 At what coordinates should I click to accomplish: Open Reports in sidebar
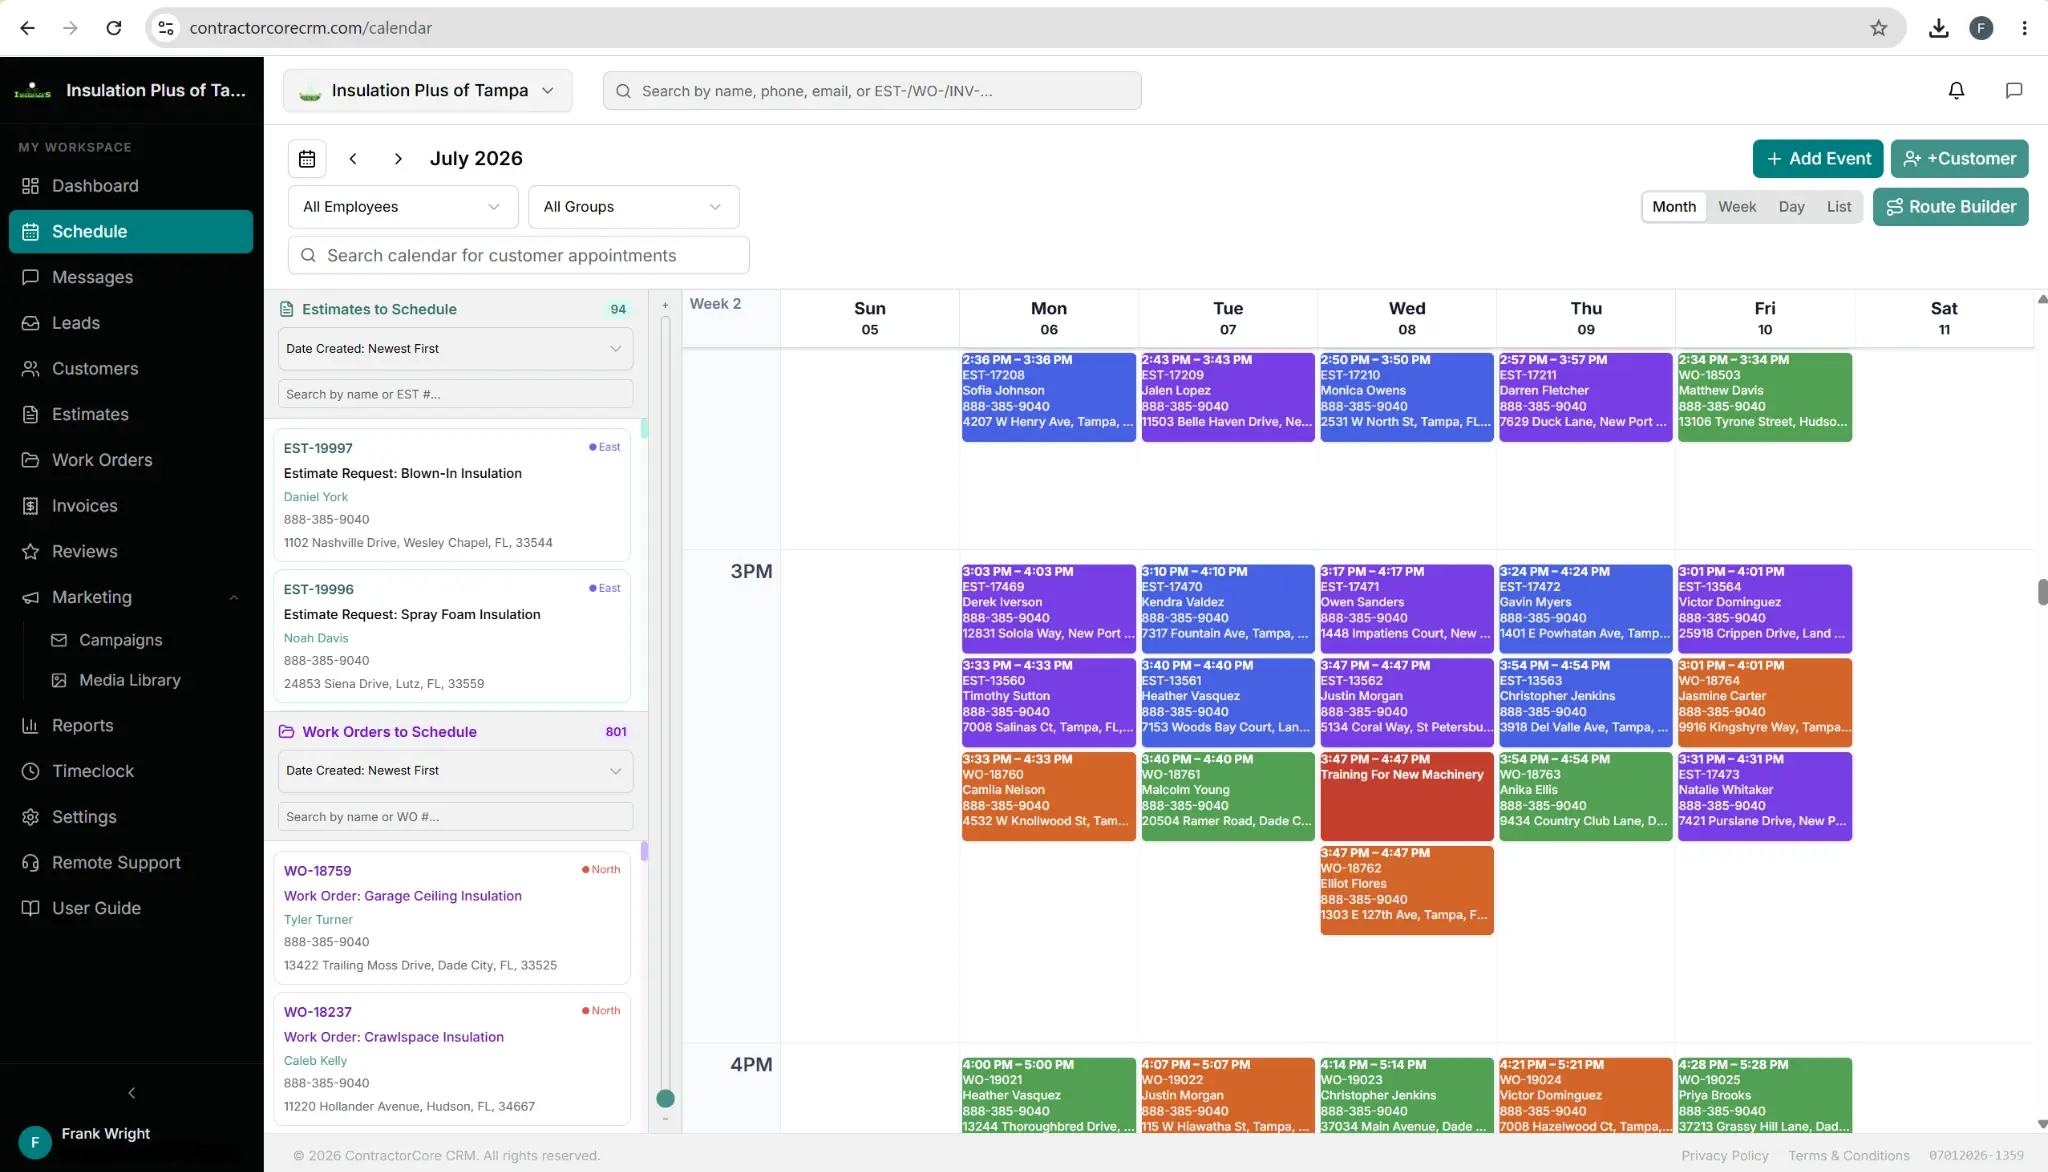point(131,725)
